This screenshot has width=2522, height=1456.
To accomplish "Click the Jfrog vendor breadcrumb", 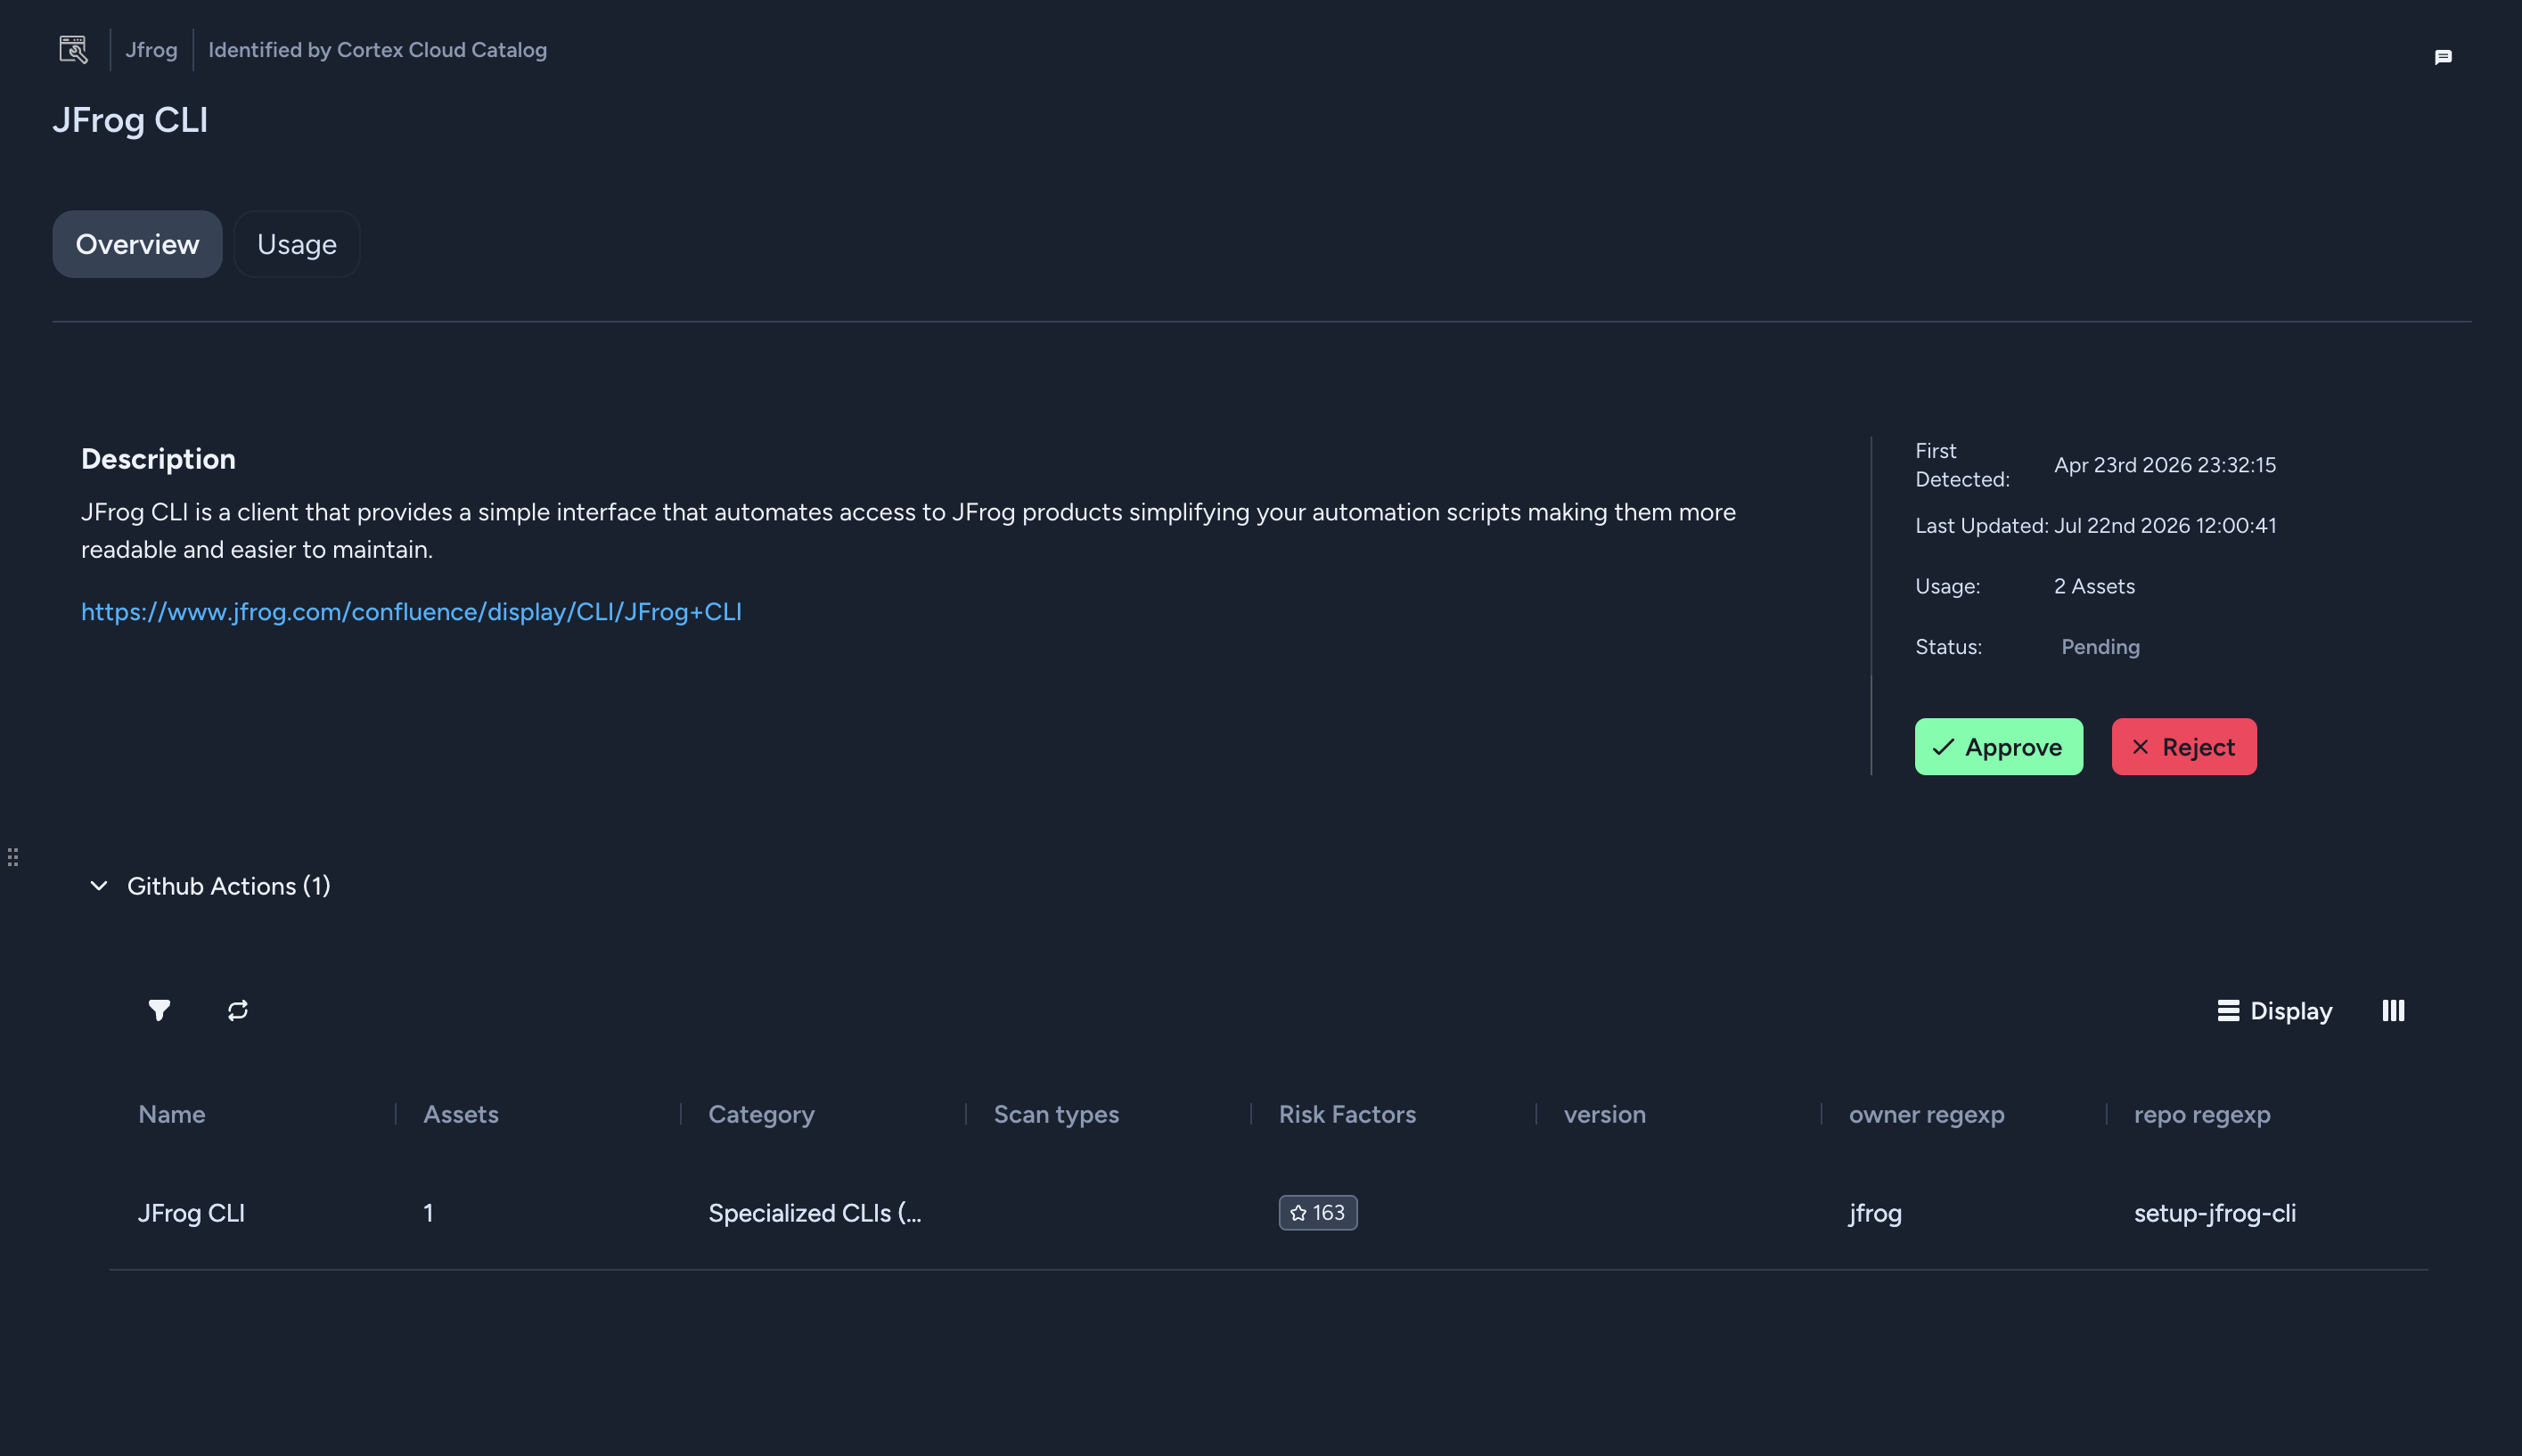I will [151, 49].
